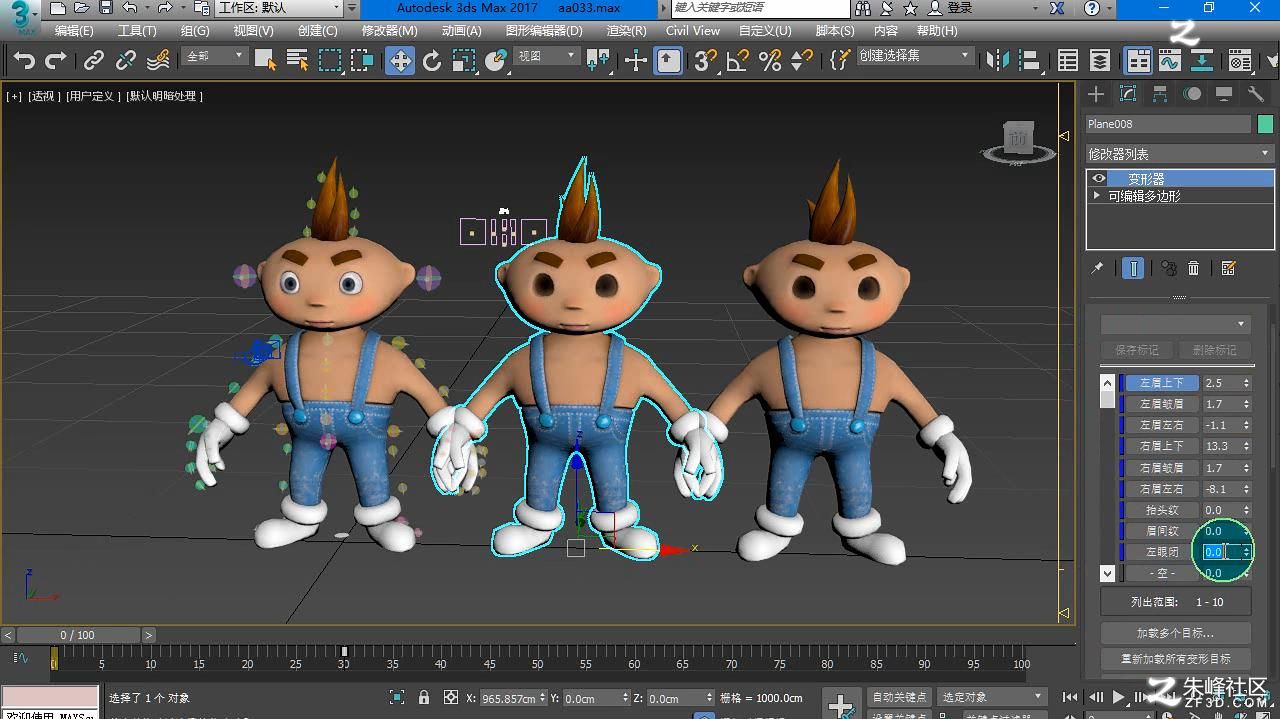Click the Use Pivot Point Center icon
This screenshot has width=1280, height=719.
[598, 61]
